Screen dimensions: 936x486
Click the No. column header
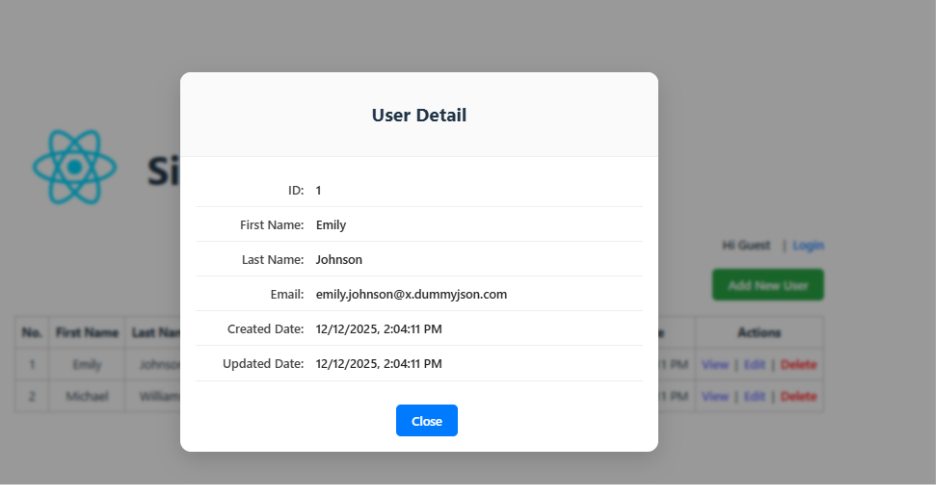click(32, 333)
